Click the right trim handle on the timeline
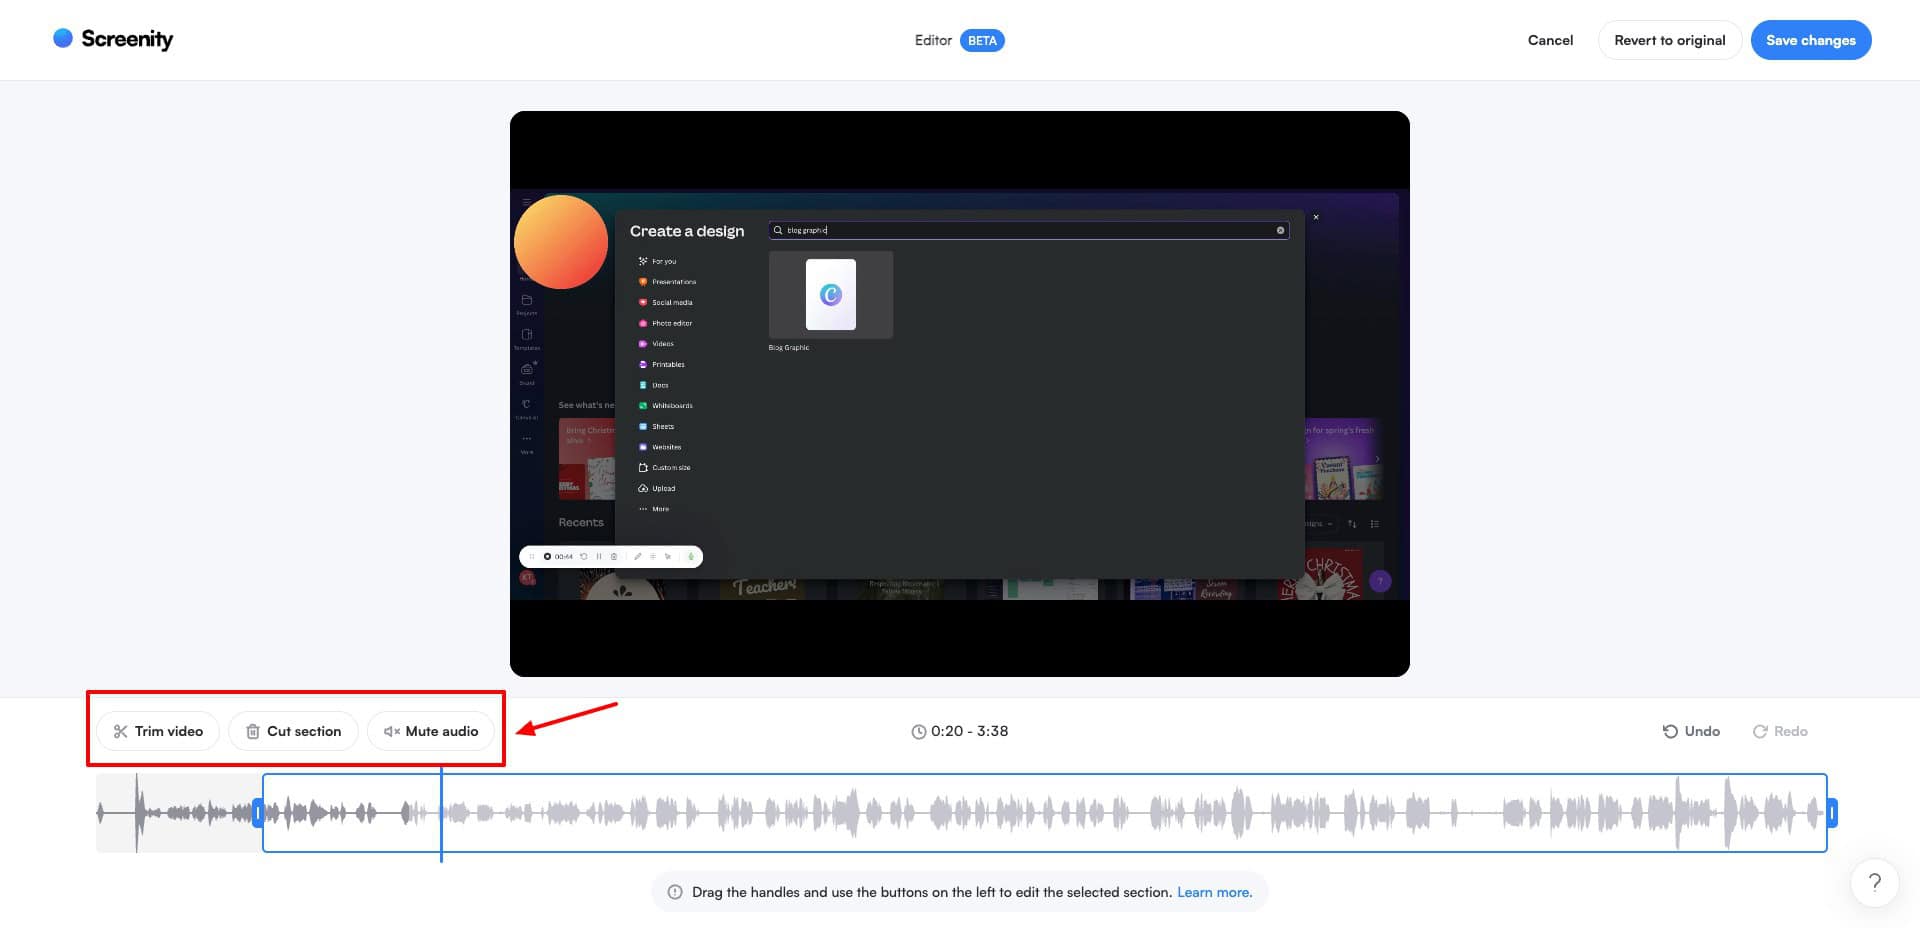This screenshot has width=1920, height=928. click(x=1832, y=813)
